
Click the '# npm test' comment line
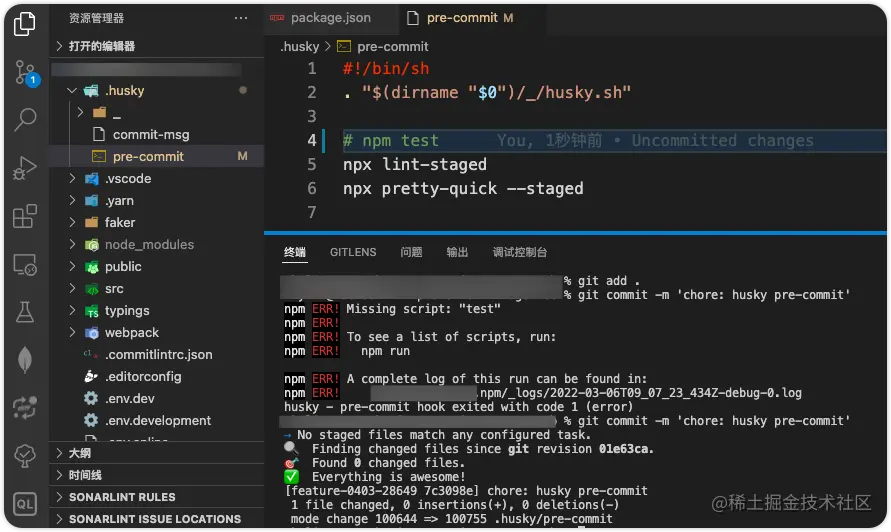click(390, 140)
